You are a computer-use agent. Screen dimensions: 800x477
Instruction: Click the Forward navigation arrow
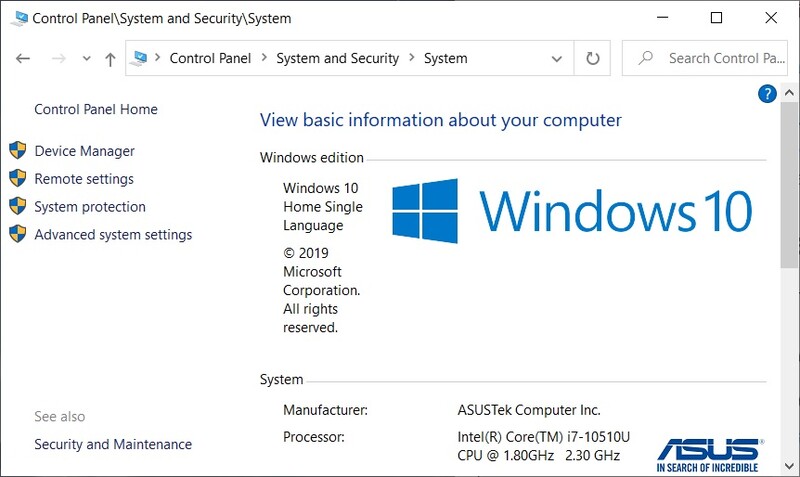click(59, 59)
